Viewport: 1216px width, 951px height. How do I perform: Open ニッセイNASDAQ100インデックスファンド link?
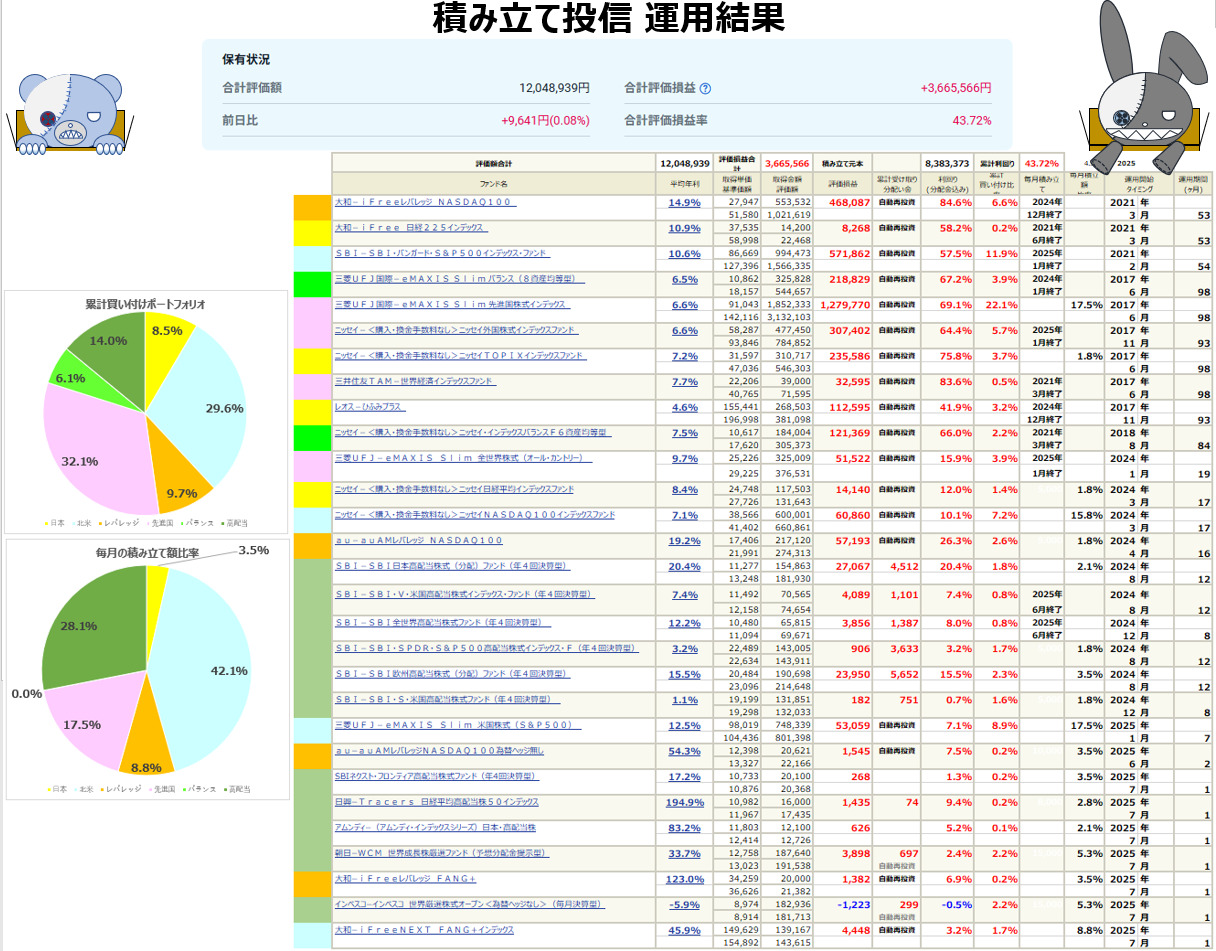tap(475, 515)
